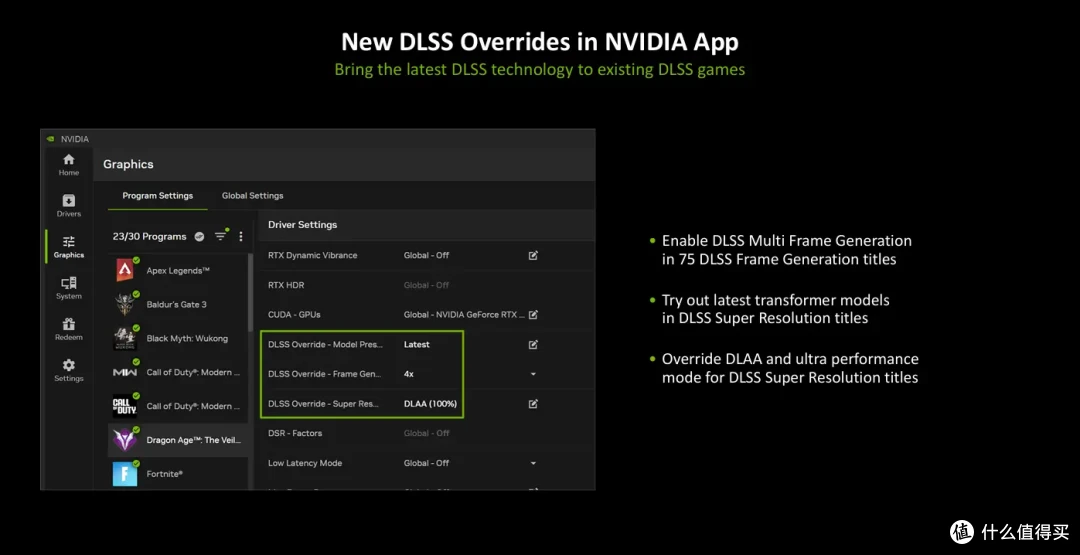This screenshot has width=1080, height=555.
Task: Open the three-dot more options menu
Action: tap(240, 236)
